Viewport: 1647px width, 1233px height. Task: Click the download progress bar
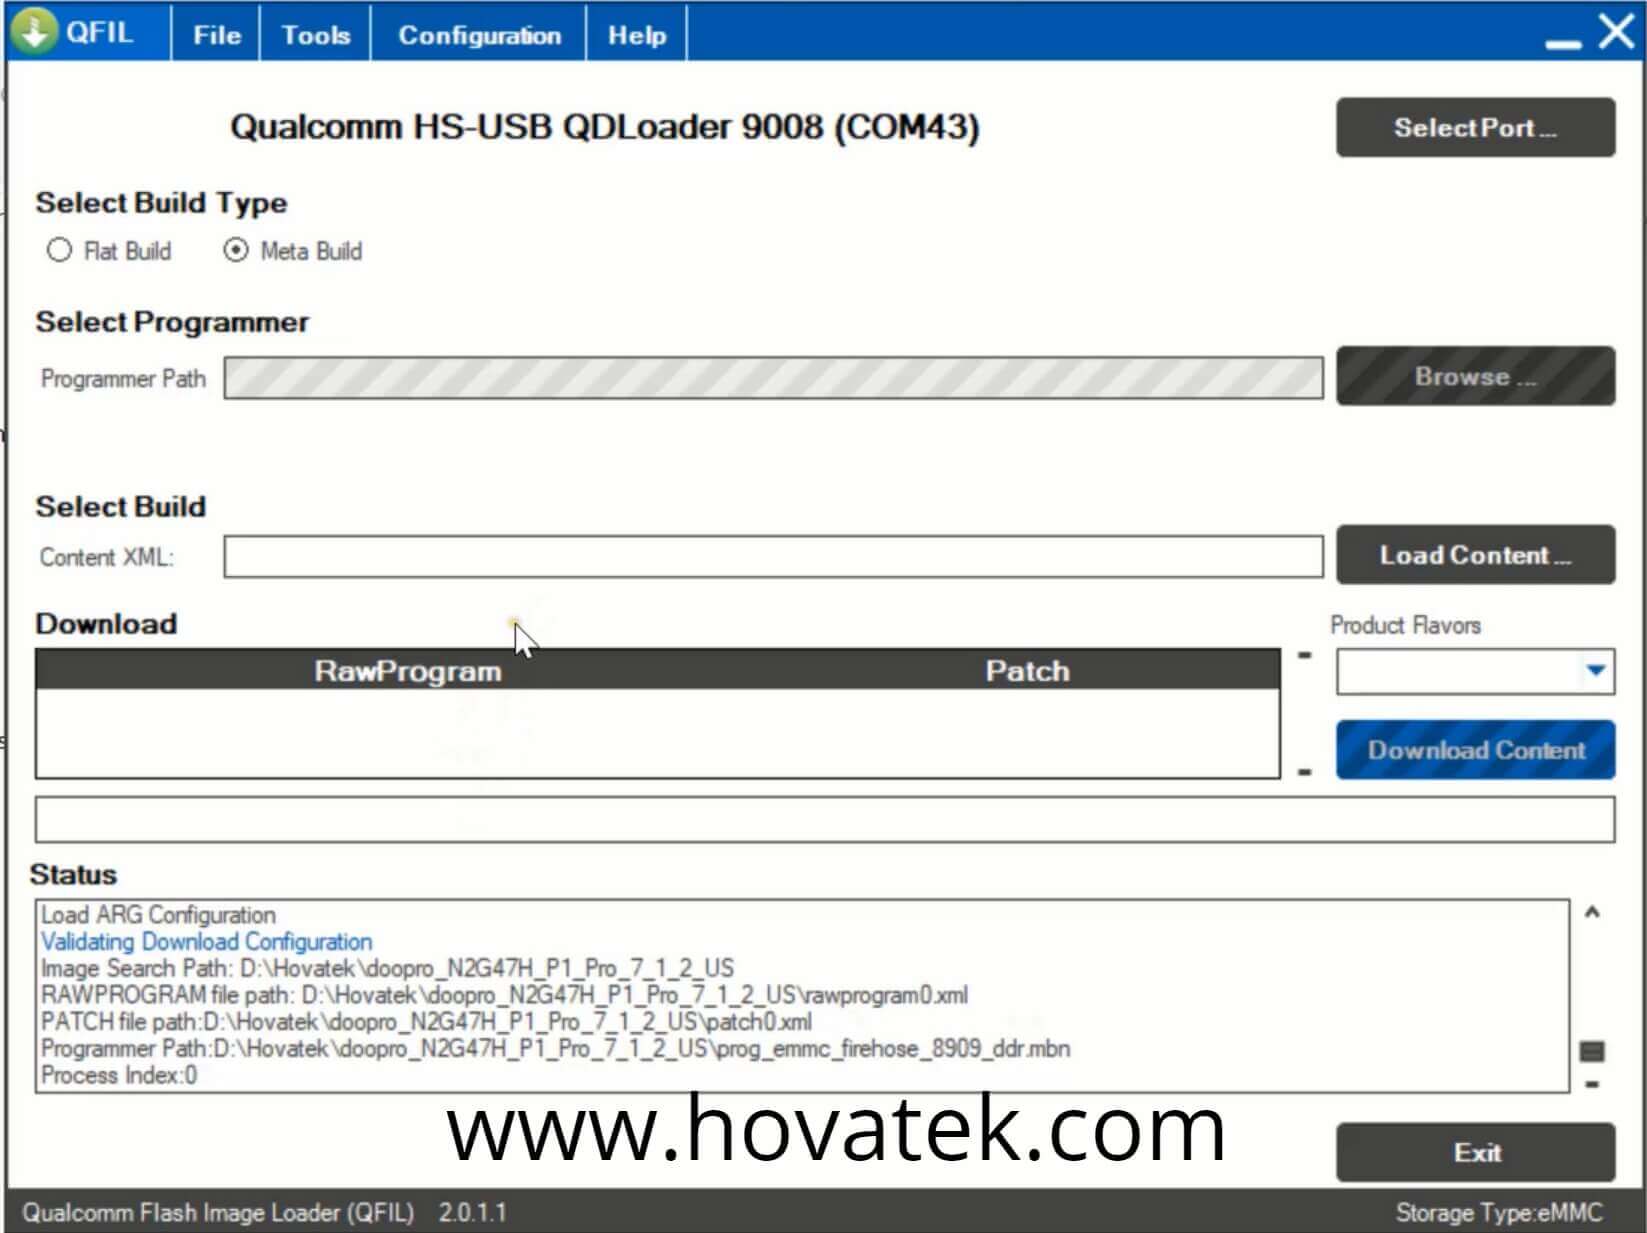tap(825, 820)
